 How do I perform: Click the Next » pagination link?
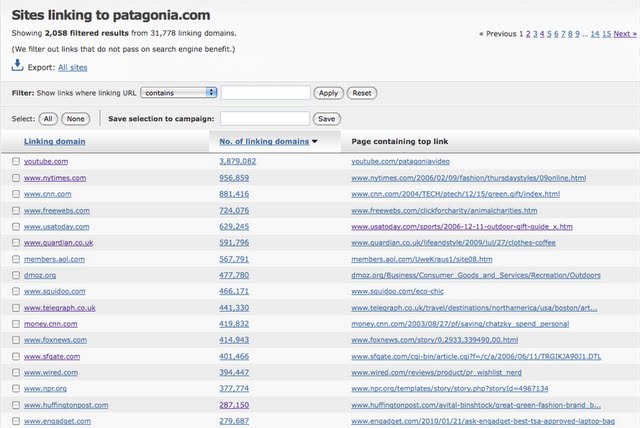625,34
